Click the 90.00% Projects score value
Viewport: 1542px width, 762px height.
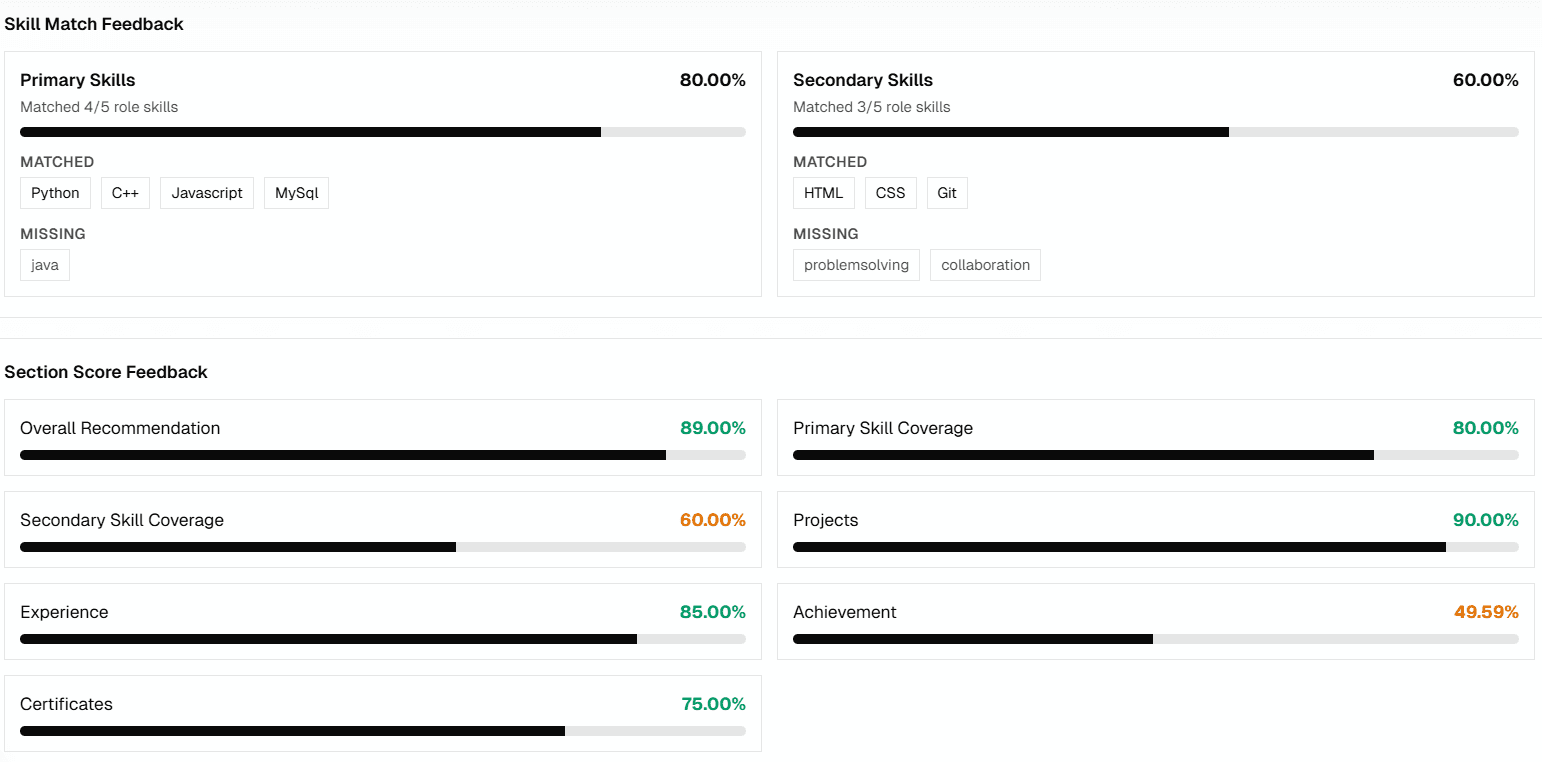[1486, 520]
